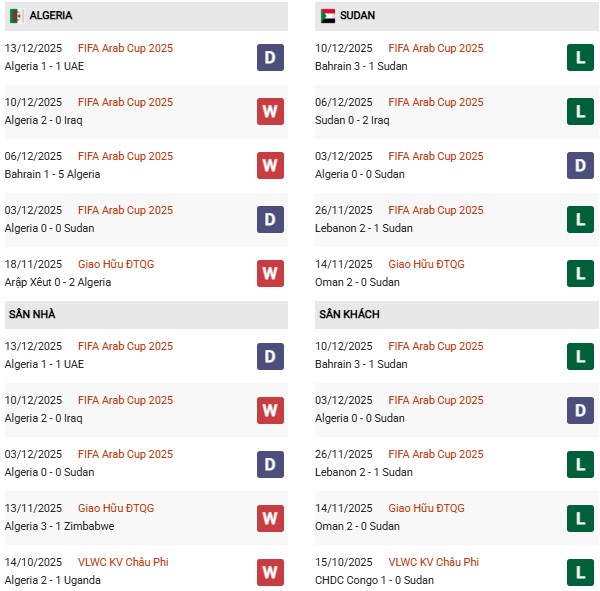Click the Bahrain 1 - 5 Algeria match result
The height and width of the screenshot is (591, 600).
pos(52,174)
